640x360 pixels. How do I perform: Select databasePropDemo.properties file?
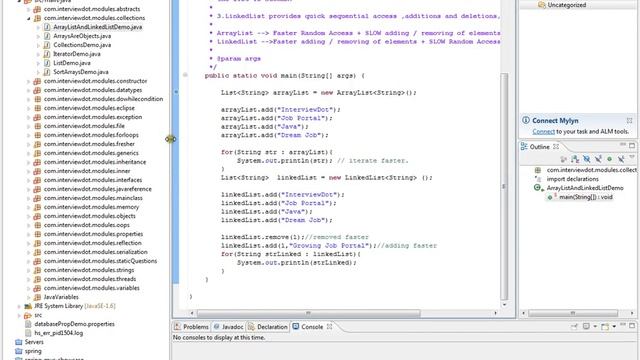[74, 324]
